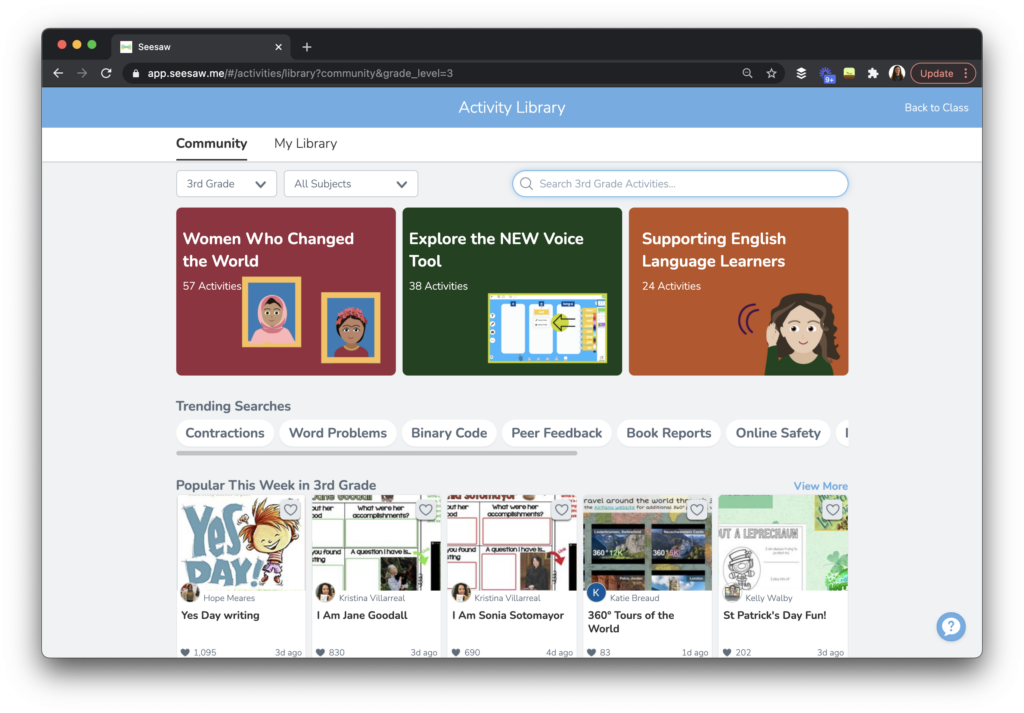Image resolution: width=1024 pixels, height=713 pixels.
Task: Click the search magnifier in the activity search bar
Action: point(527,183)
